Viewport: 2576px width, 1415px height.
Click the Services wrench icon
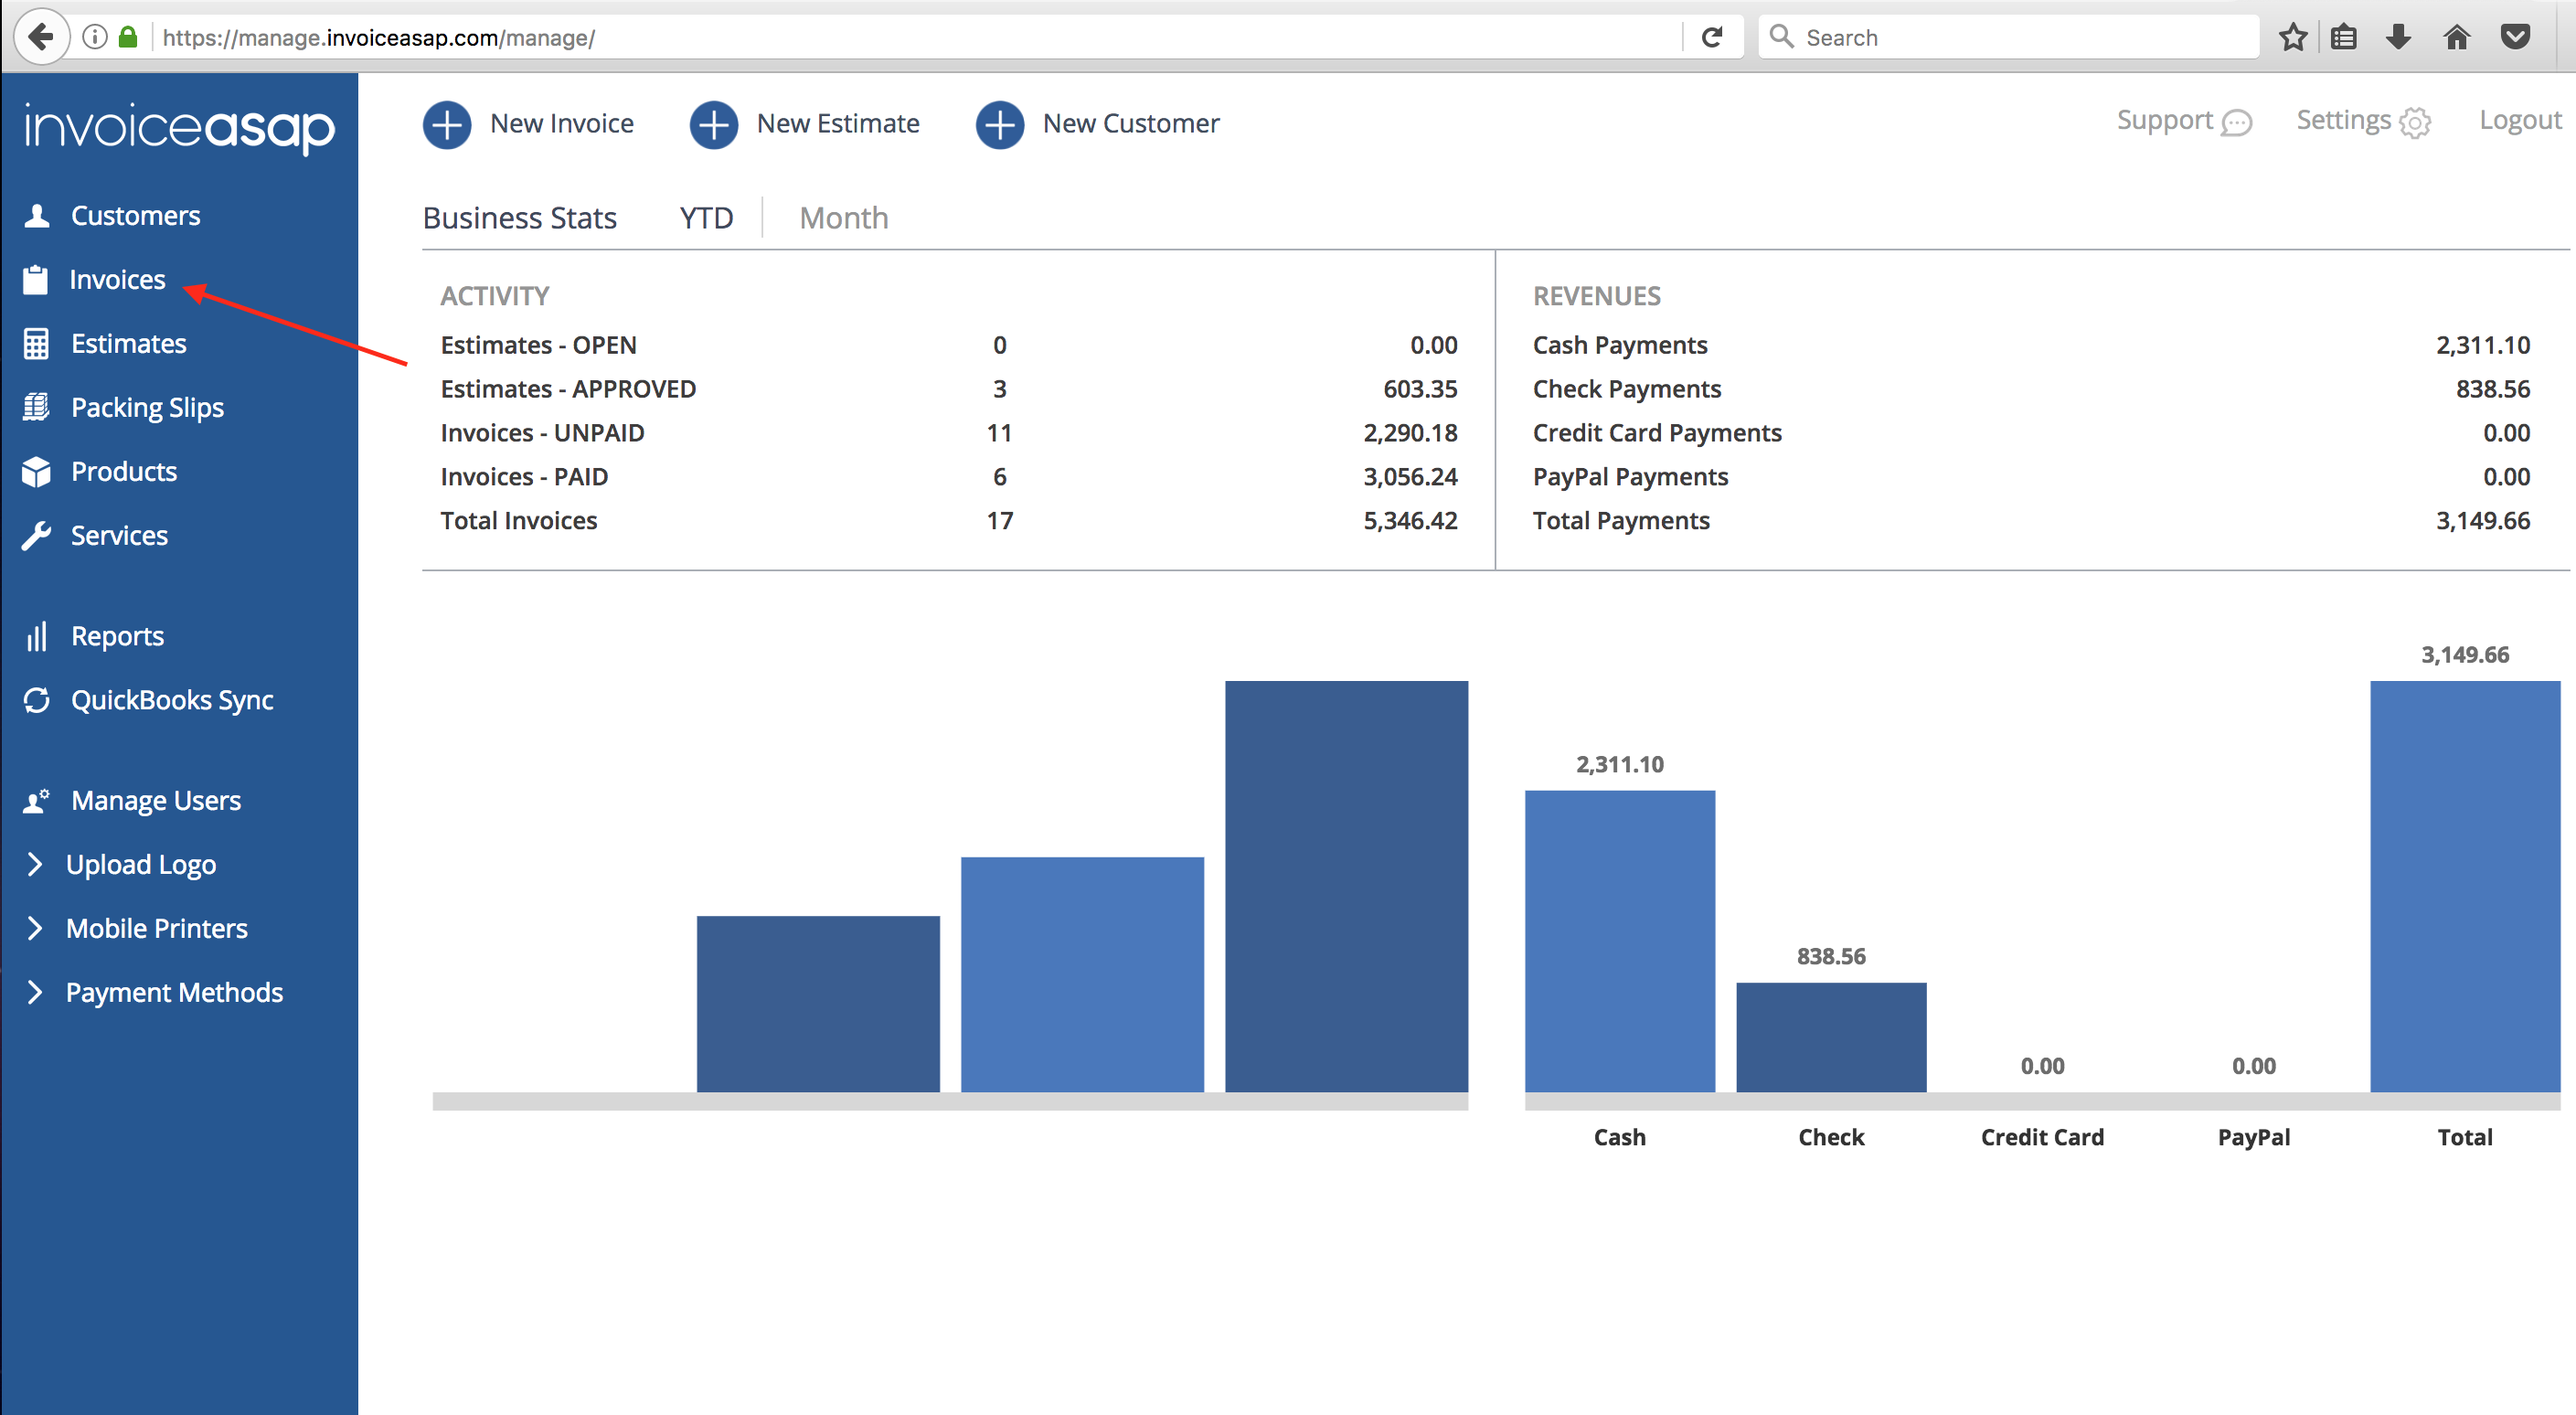pos(37,535)
